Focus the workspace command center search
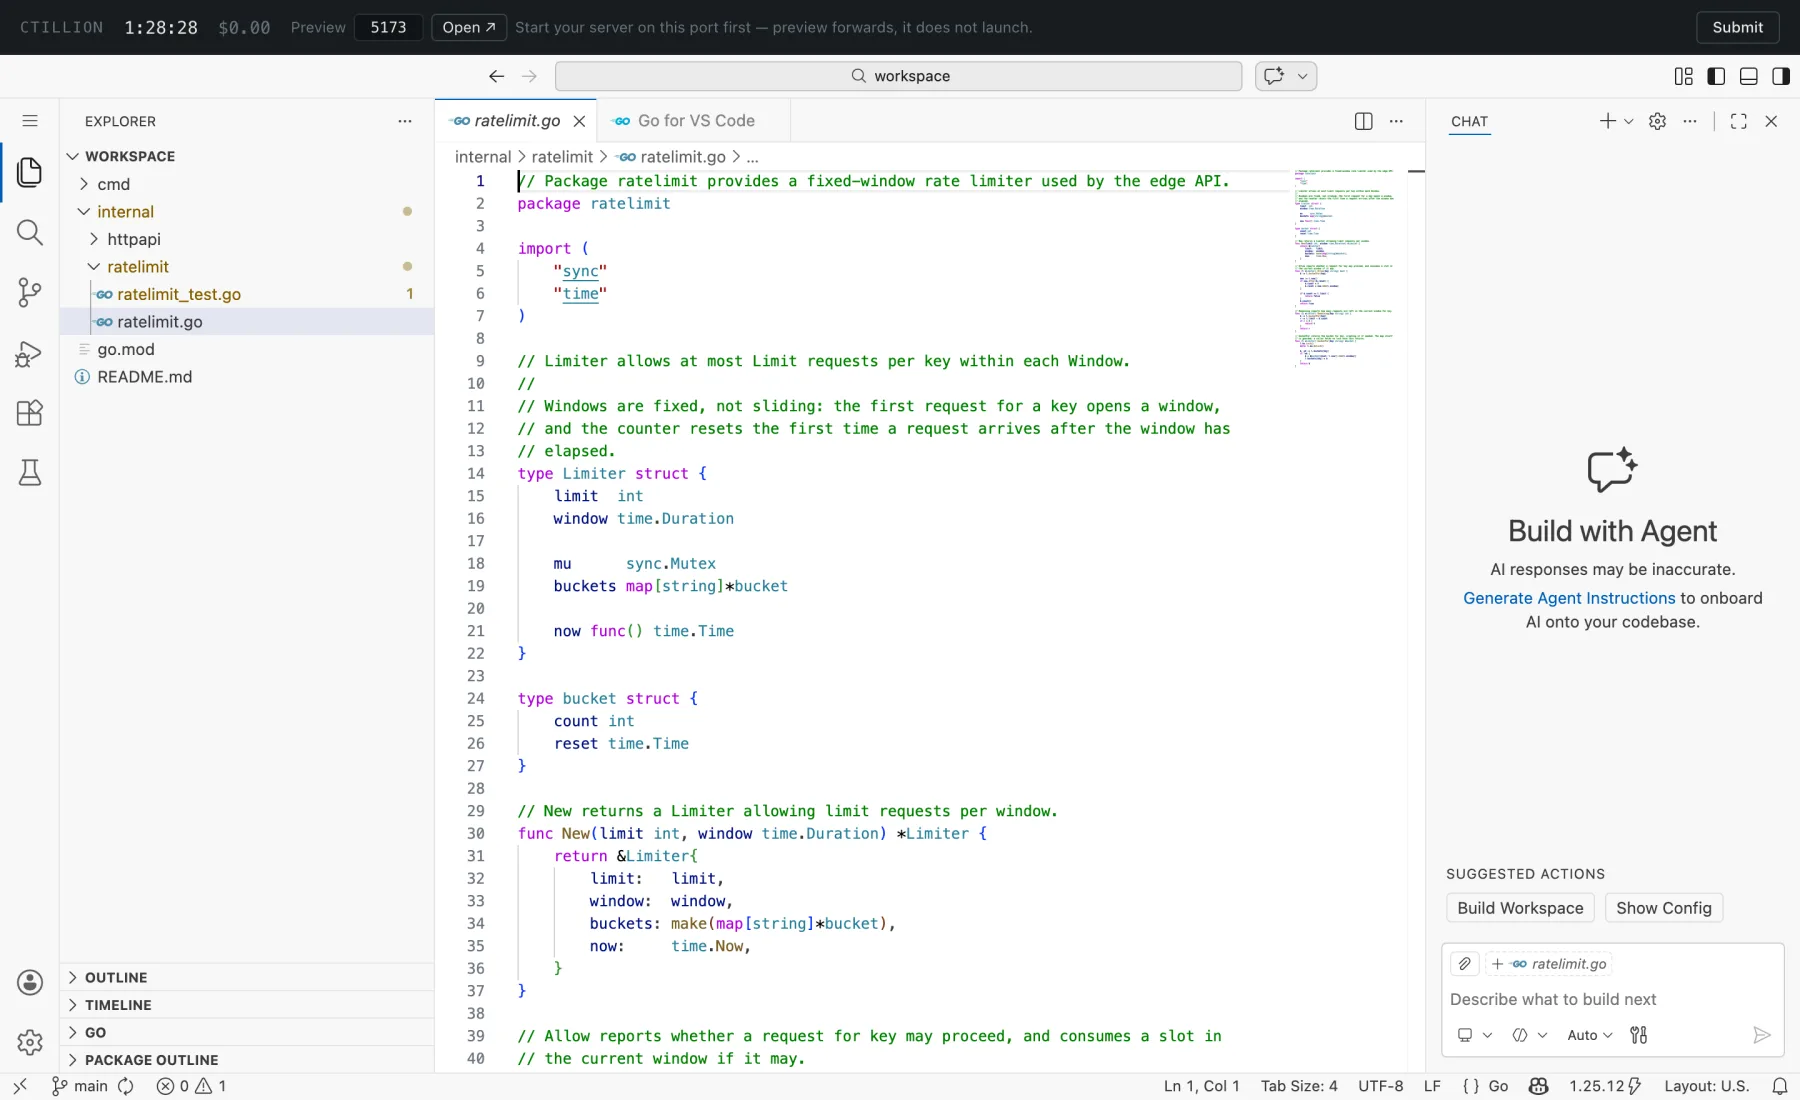 point(898,76)
